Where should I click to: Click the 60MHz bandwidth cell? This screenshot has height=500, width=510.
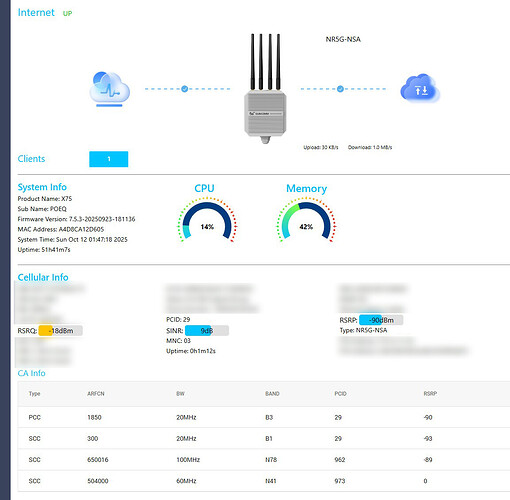pos(186,481)
